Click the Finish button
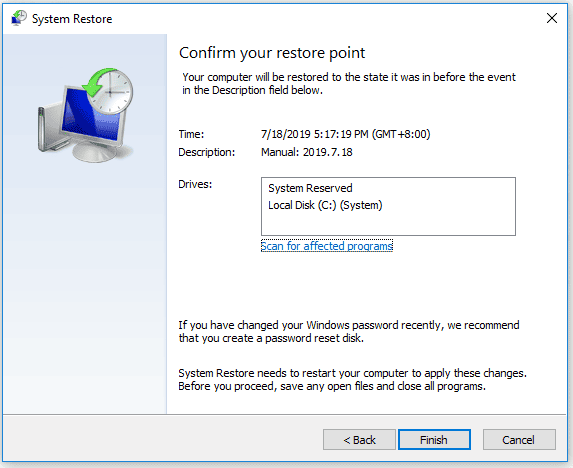 434,440
